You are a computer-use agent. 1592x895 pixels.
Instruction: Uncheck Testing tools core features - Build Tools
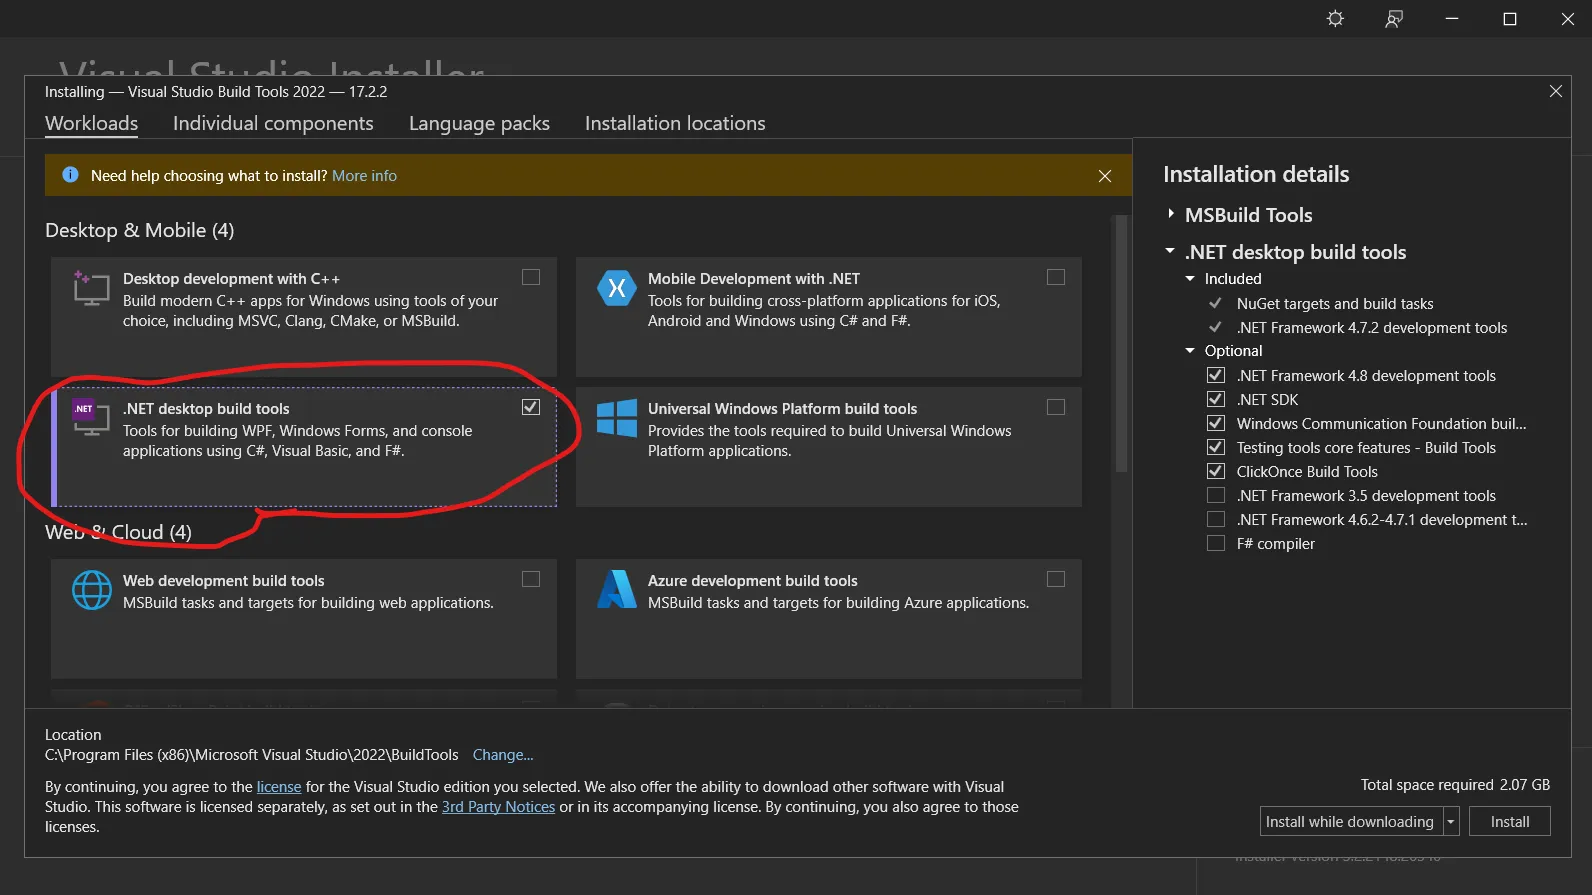[x=1216, y=447]
